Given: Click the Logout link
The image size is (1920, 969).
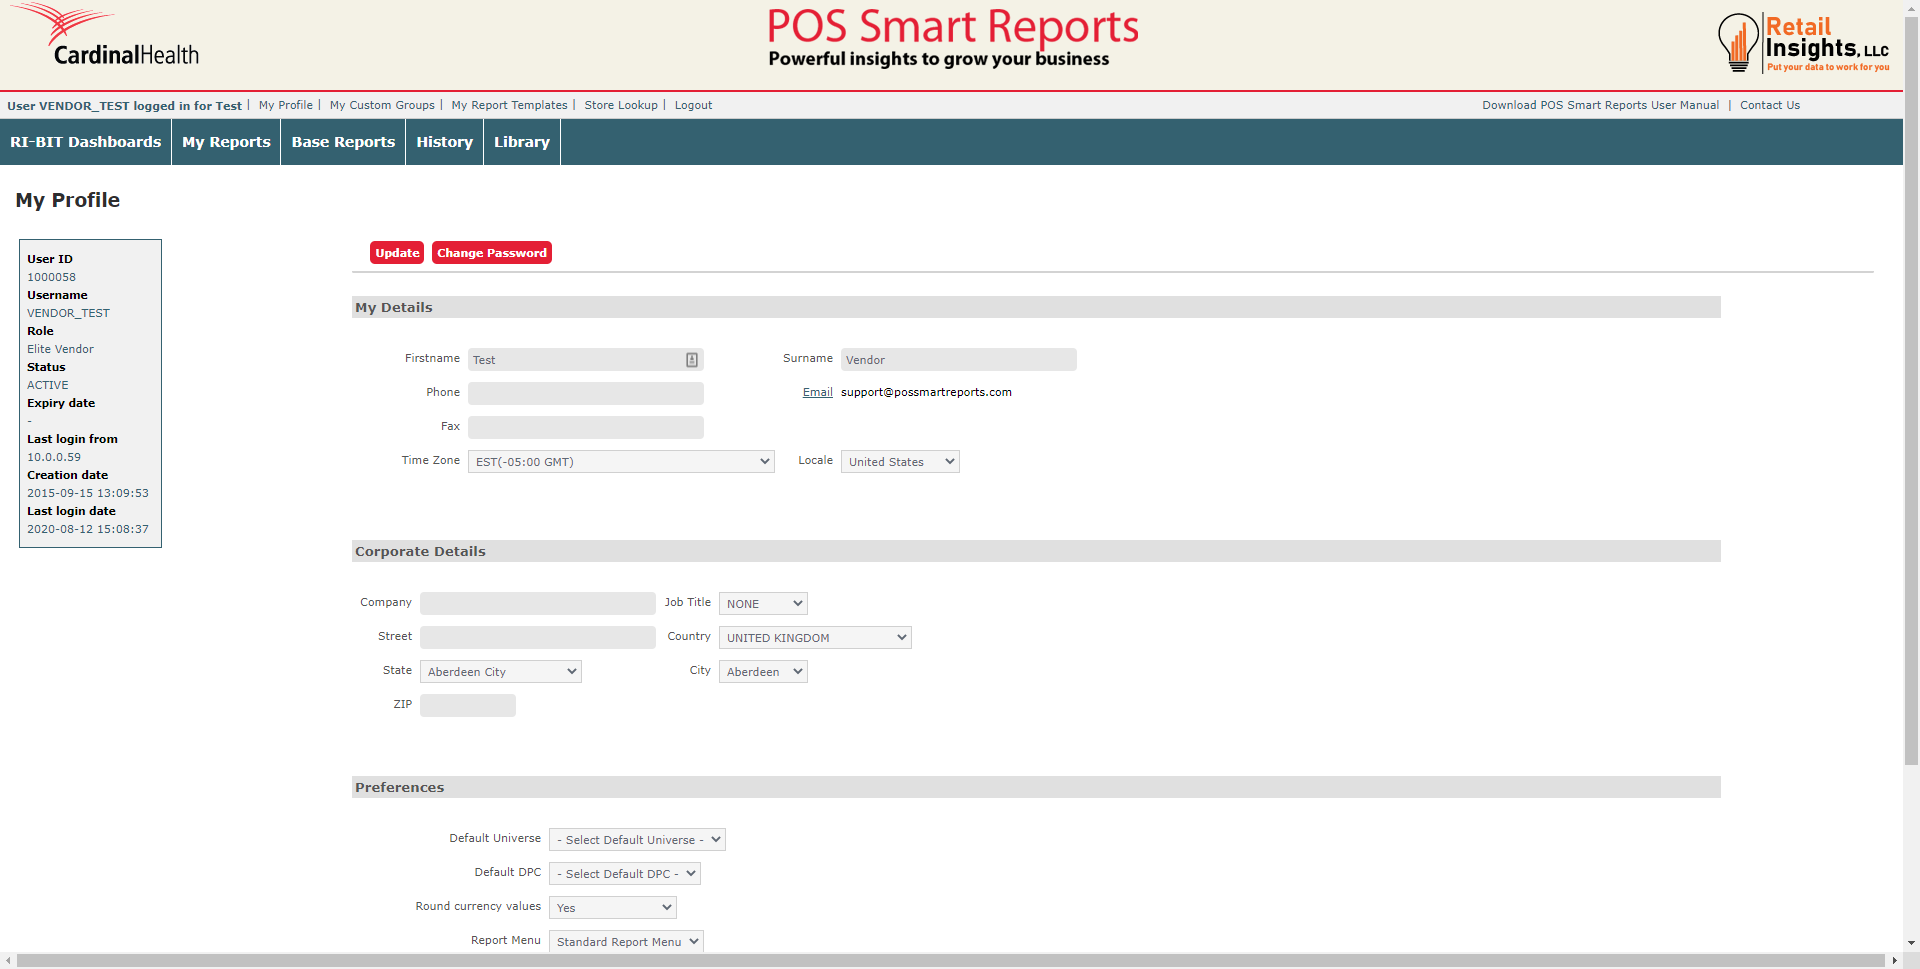Looking at the screenshot, I should pos(693,105).
